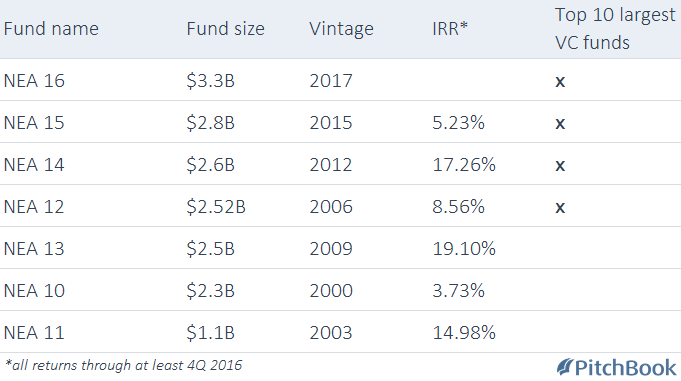Click the NEA 11 fund name
Image resolution: width=681 pixels, height=381 pixels.
(x=34, y=333)
